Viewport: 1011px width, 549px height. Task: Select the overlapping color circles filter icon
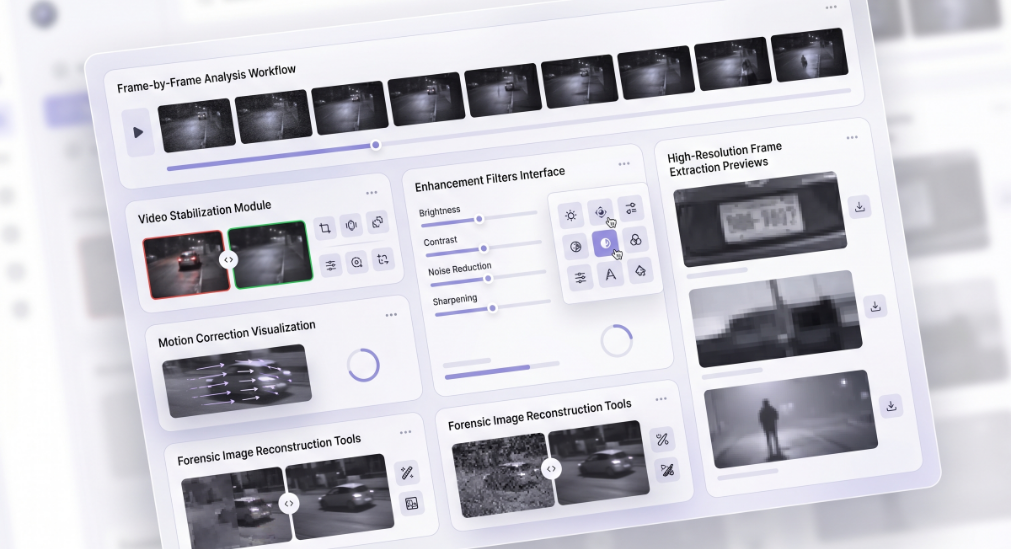(635, 240)
